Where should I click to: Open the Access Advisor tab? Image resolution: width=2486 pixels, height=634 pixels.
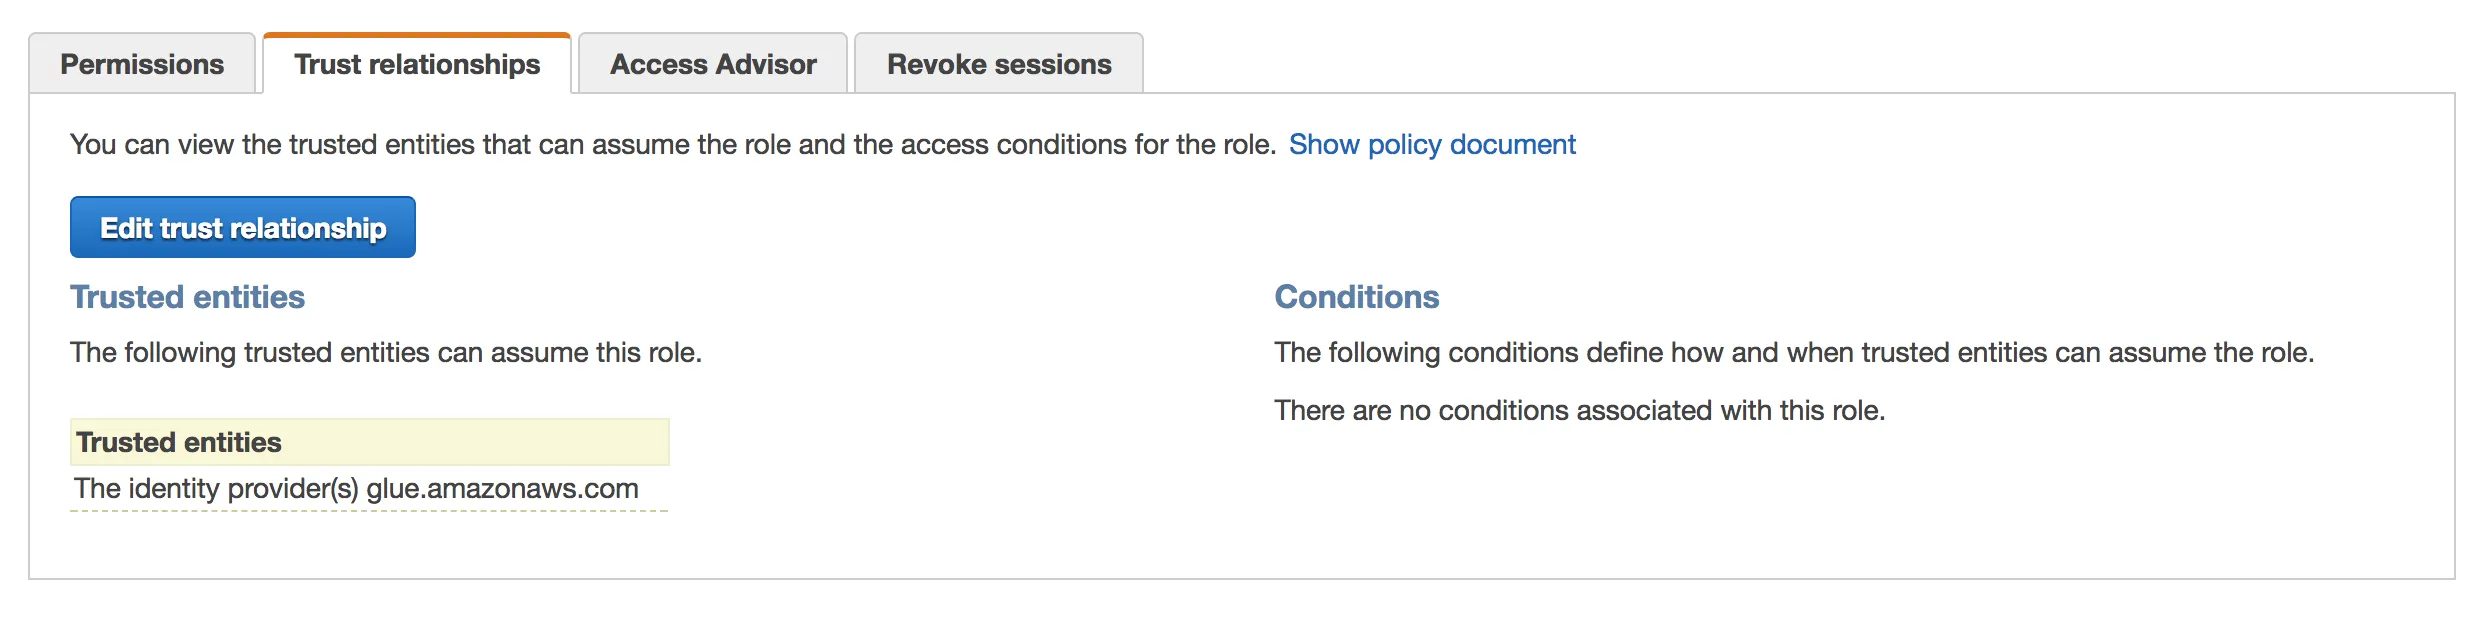pos(713,64)
